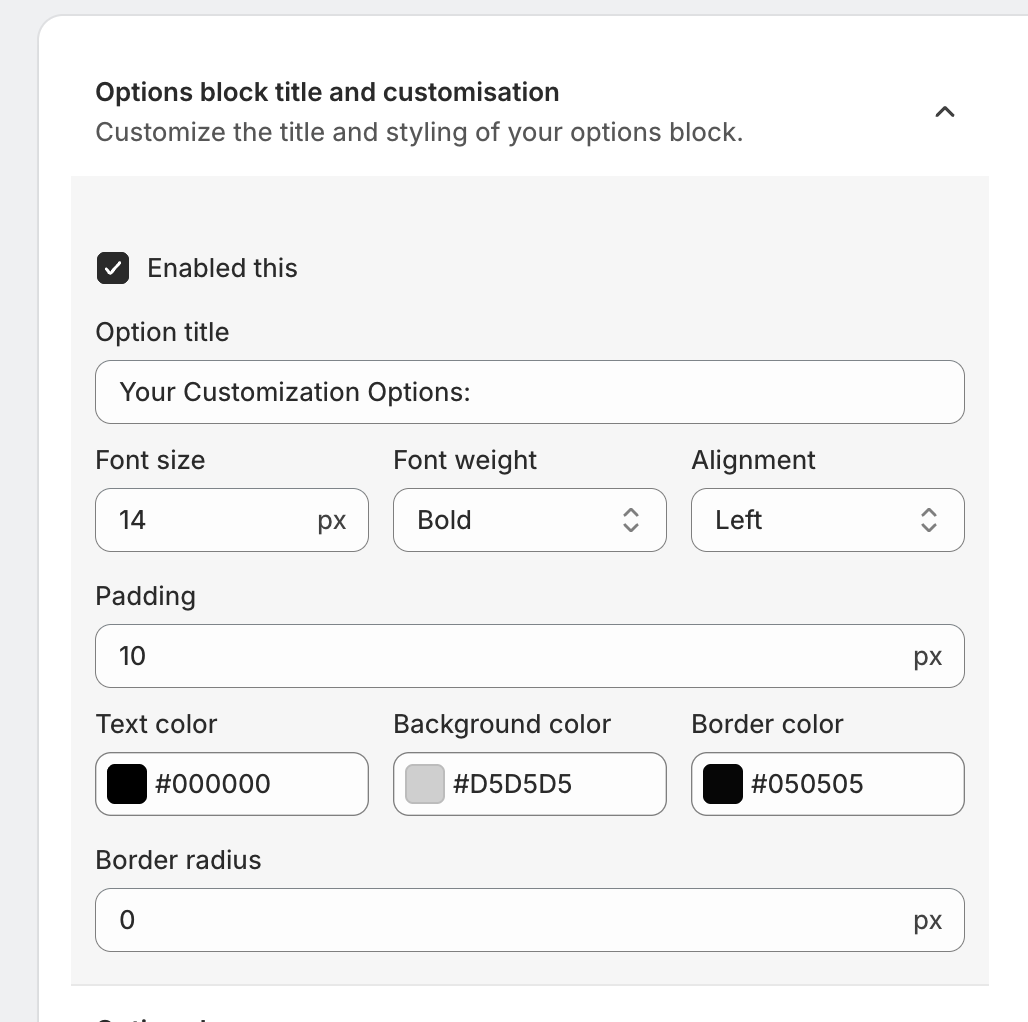Screen dimensions: 1028x1022
Task: Collapse the Options block title section chevron
Action: tap(944, 112)
